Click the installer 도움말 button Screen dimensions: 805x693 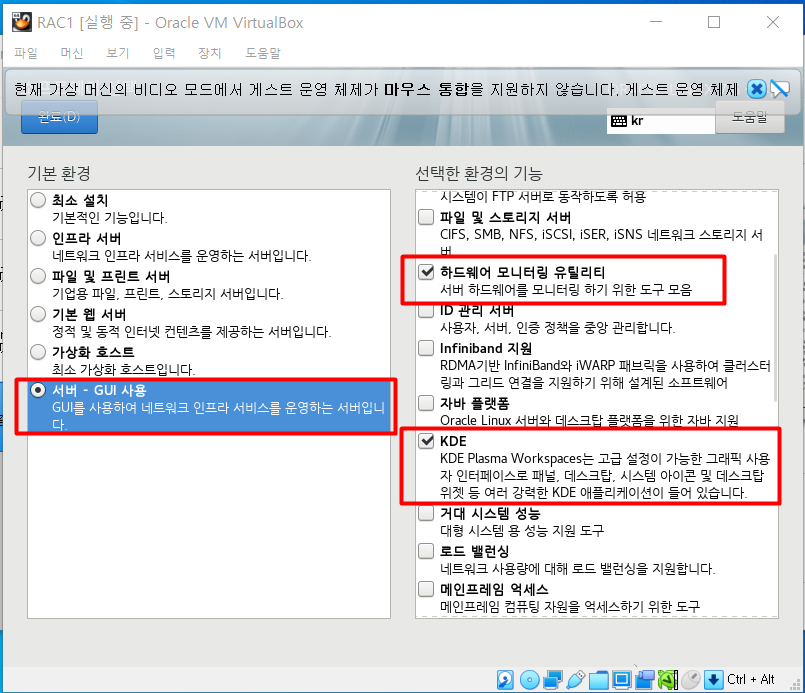point(750,118)
